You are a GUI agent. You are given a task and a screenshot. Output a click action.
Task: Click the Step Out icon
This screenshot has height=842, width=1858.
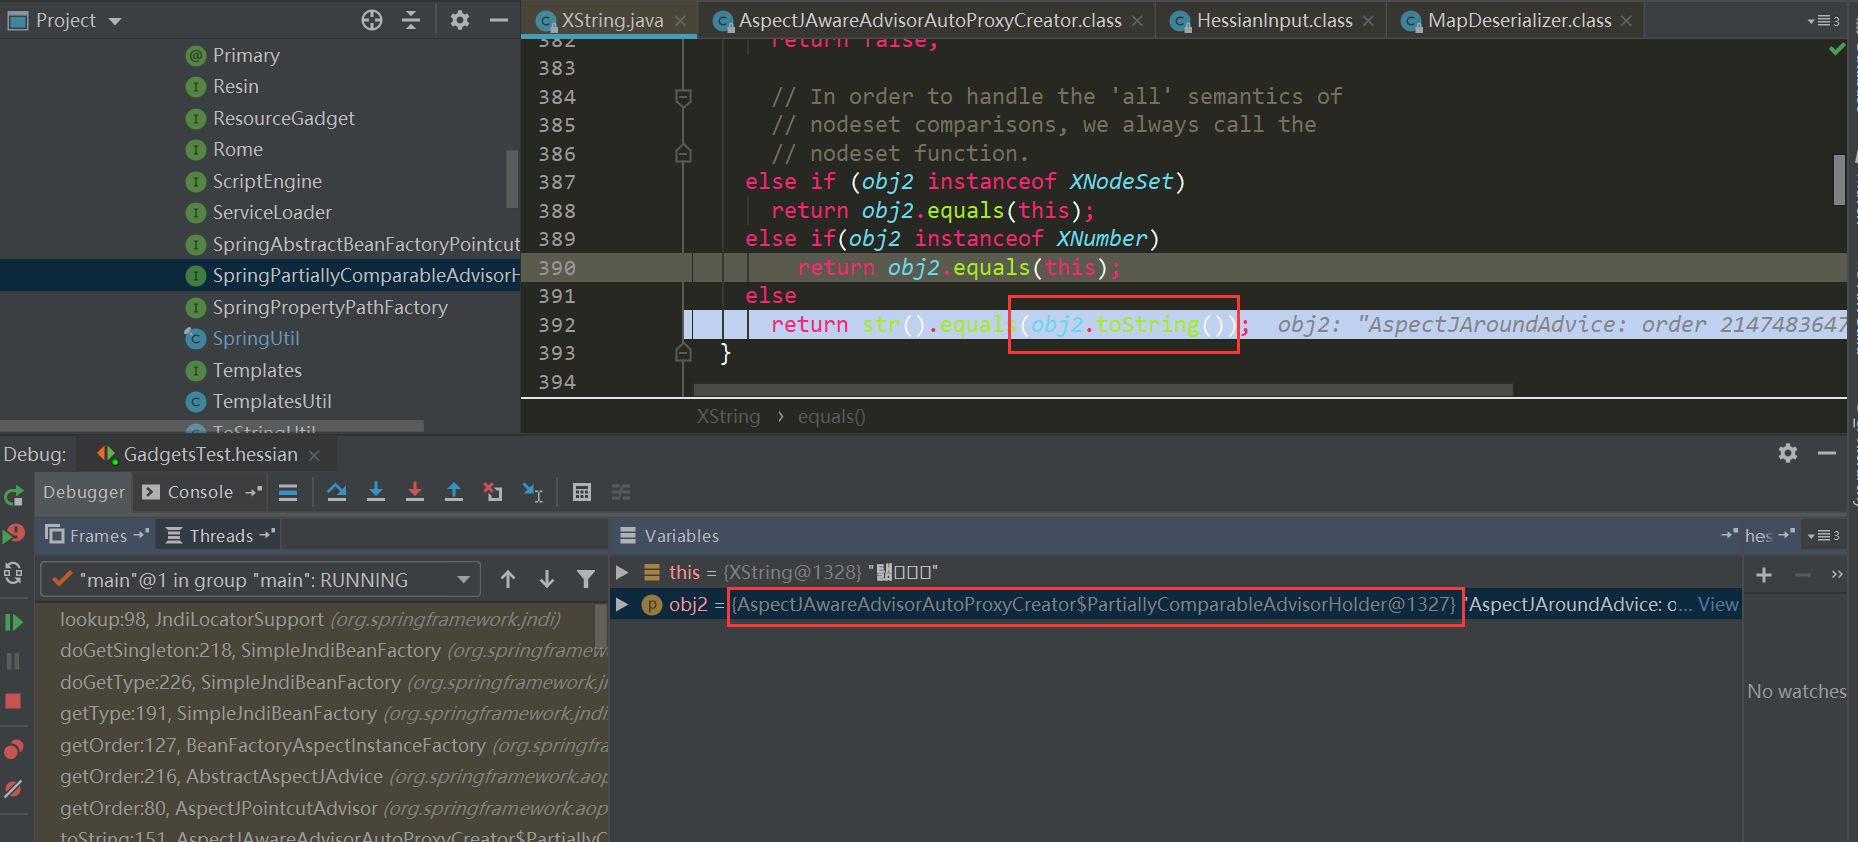click(454, 492)
